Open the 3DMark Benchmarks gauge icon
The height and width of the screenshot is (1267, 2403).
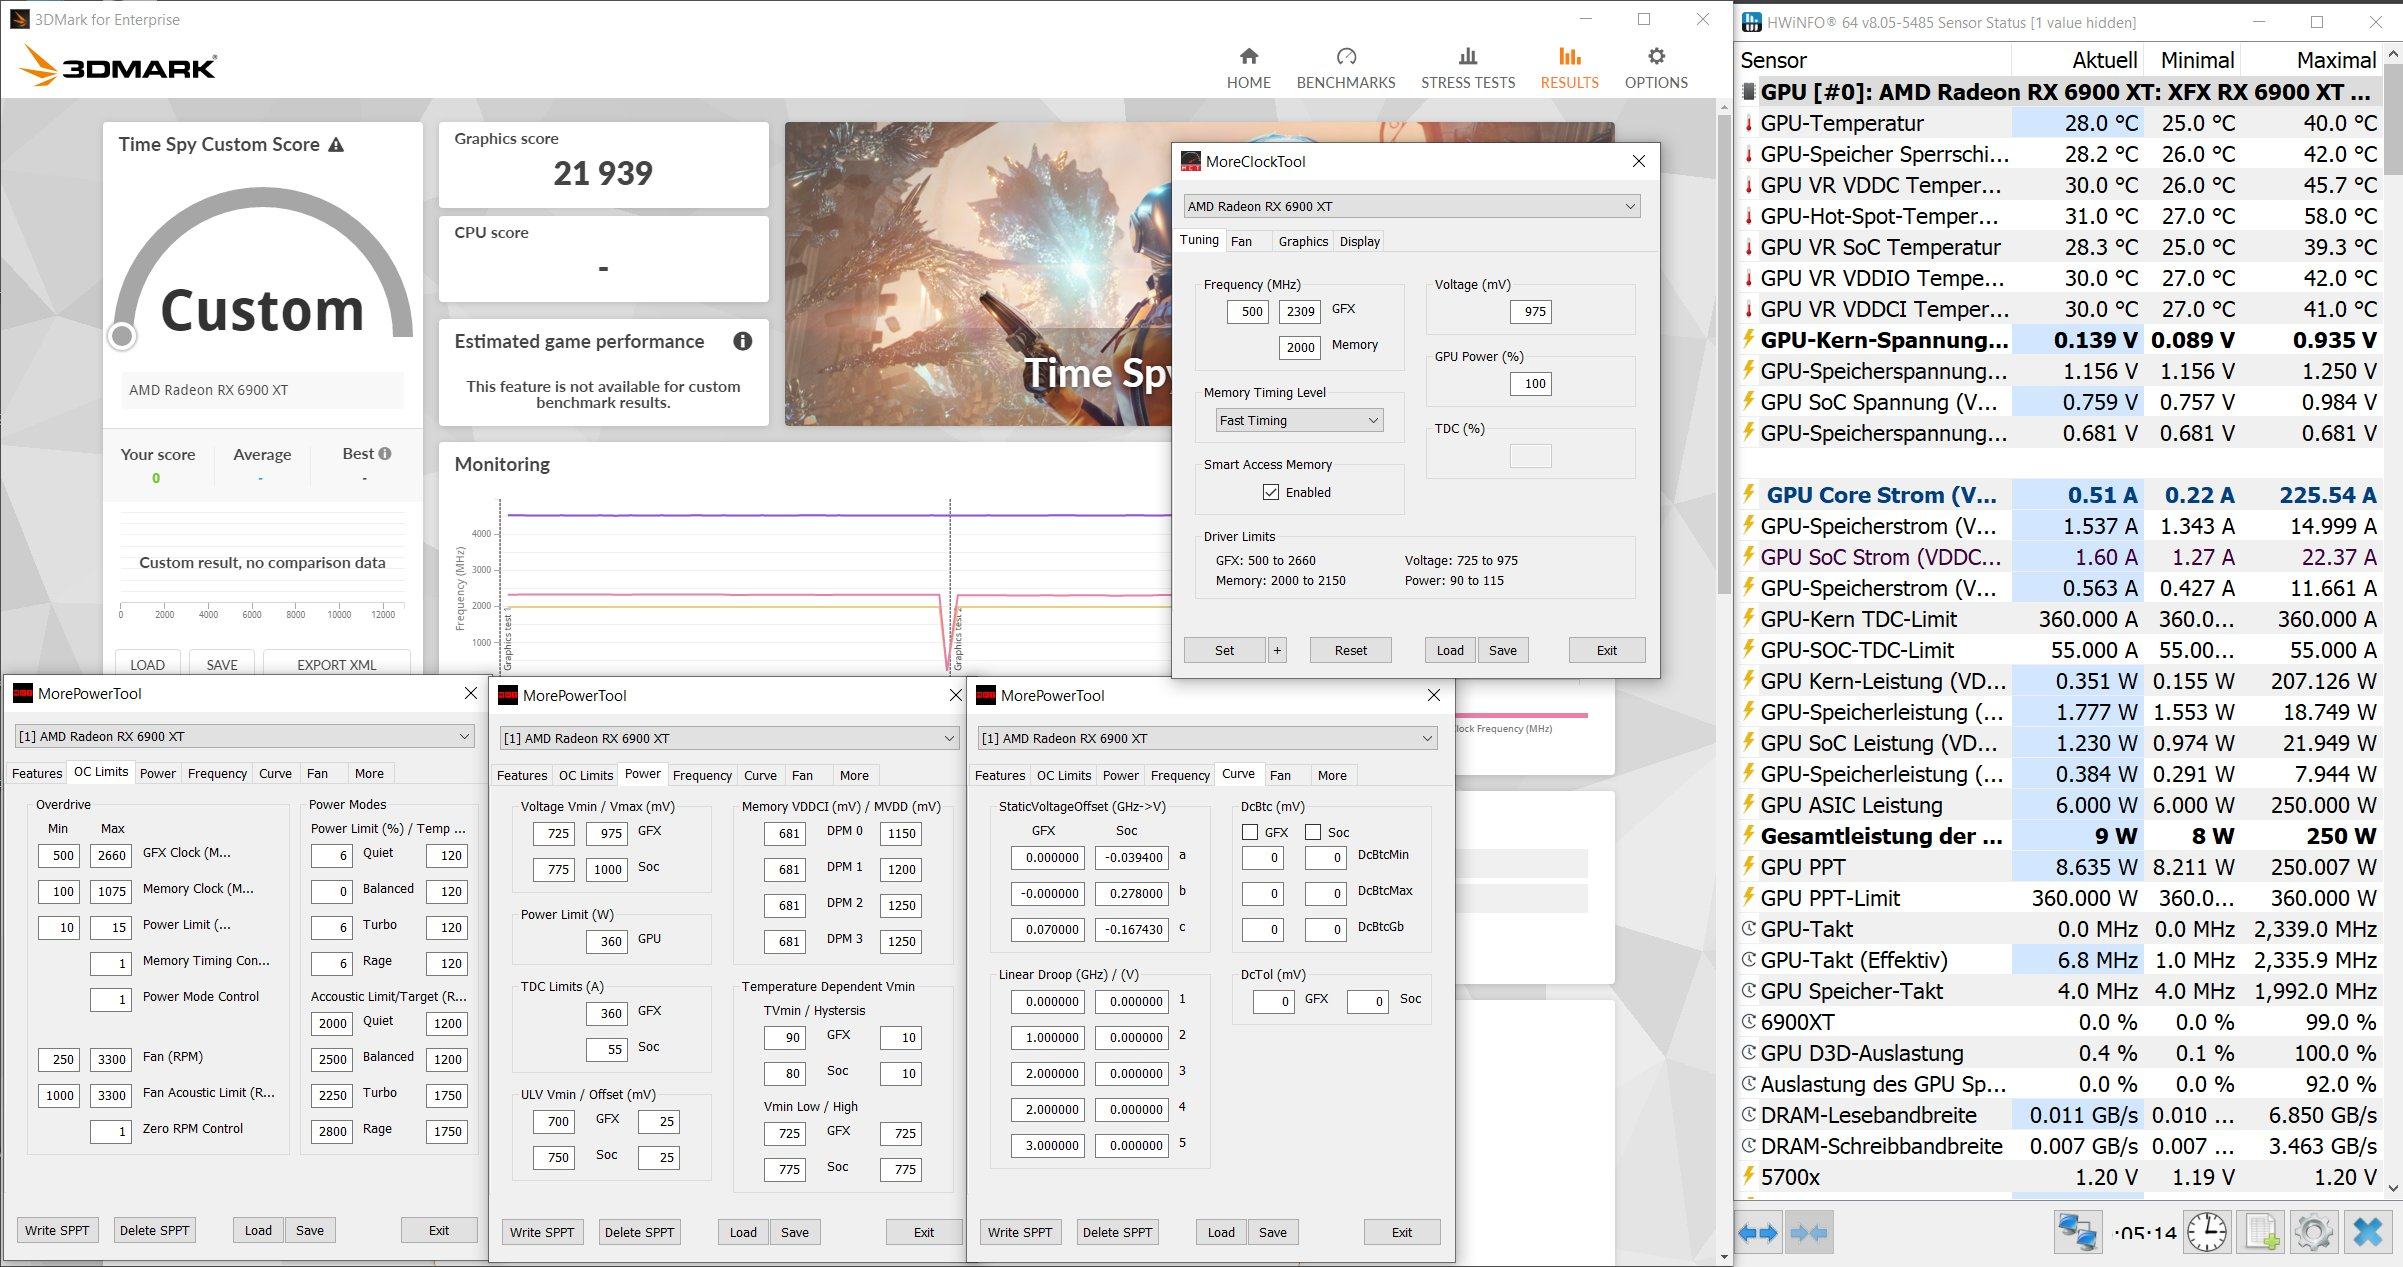coord(1345,57)
